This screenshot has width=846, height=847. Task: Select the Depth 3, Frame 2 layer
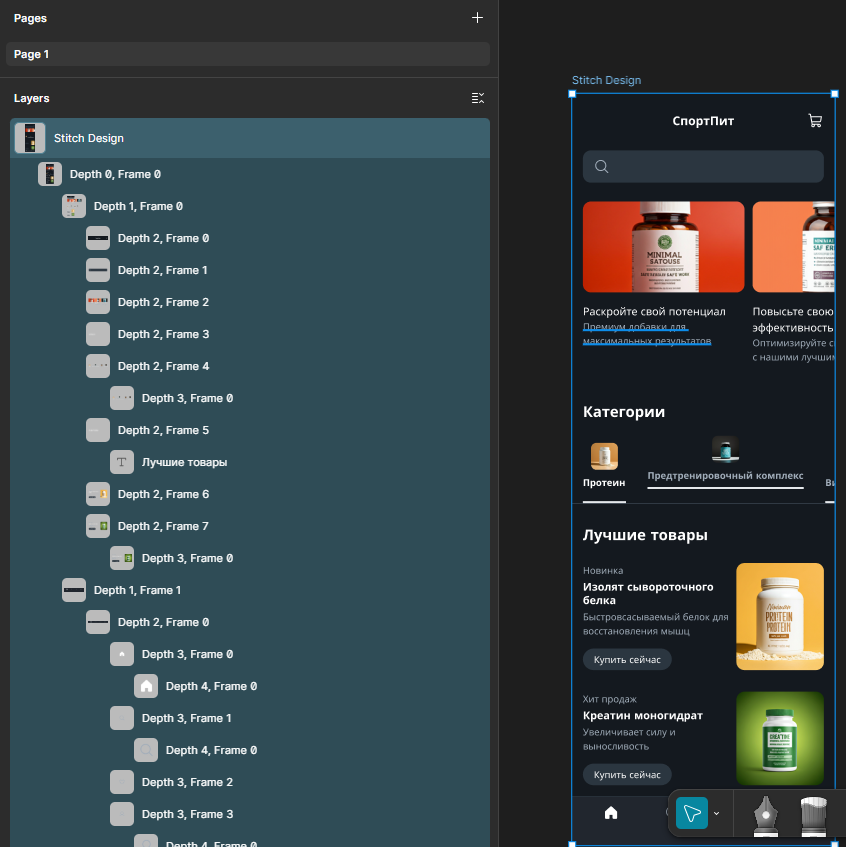pos(250,782)
